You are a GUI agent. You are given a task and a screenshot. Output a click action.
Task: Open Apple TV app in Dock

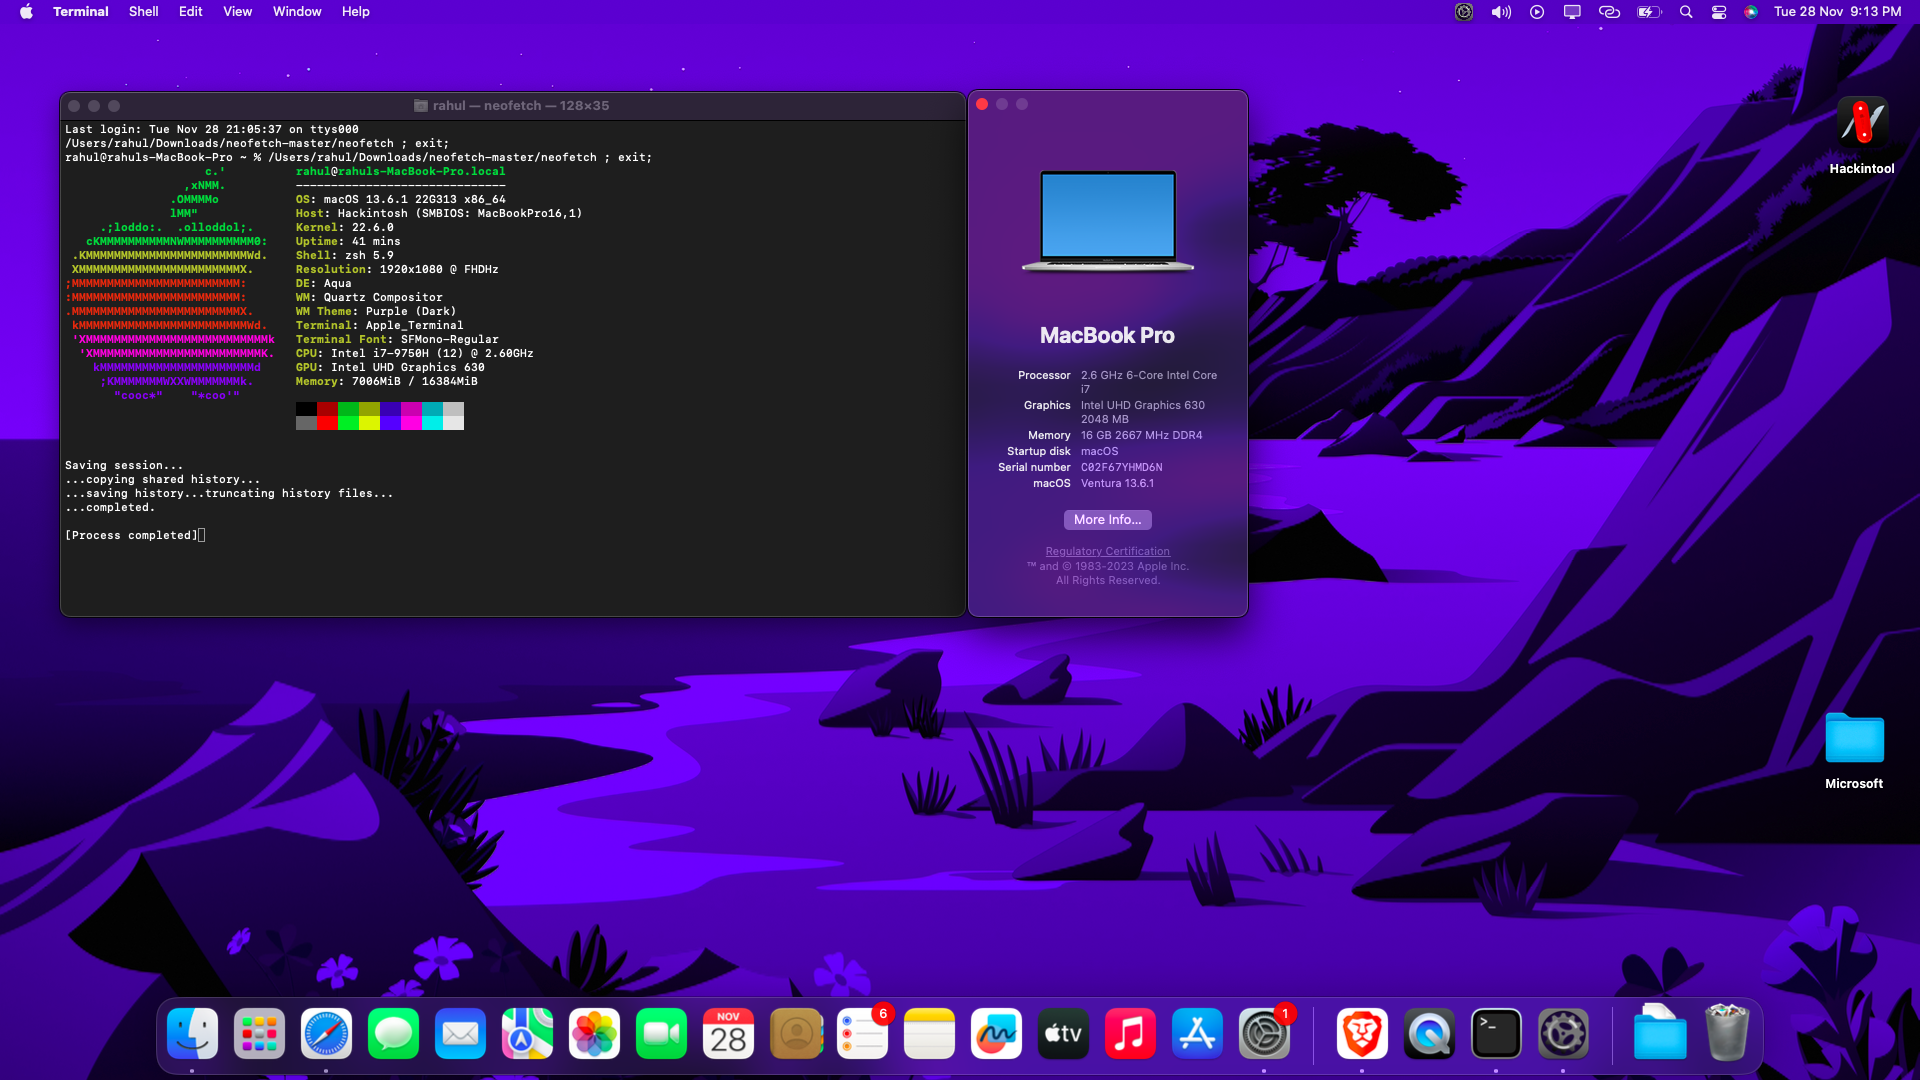pos(1063,1034)
